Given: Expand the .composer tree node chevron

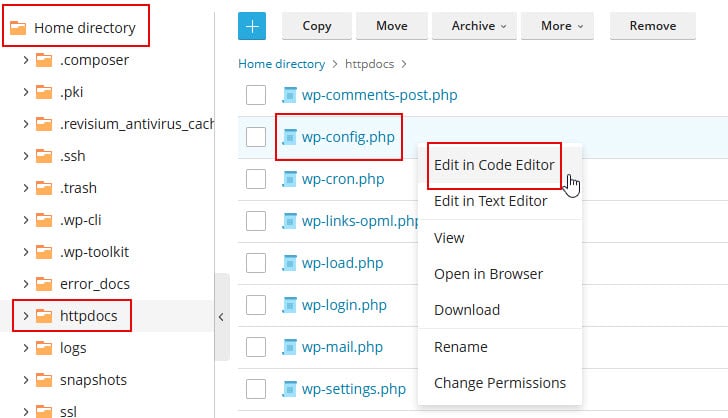Looking at the screenshot, I should point(26,60).
